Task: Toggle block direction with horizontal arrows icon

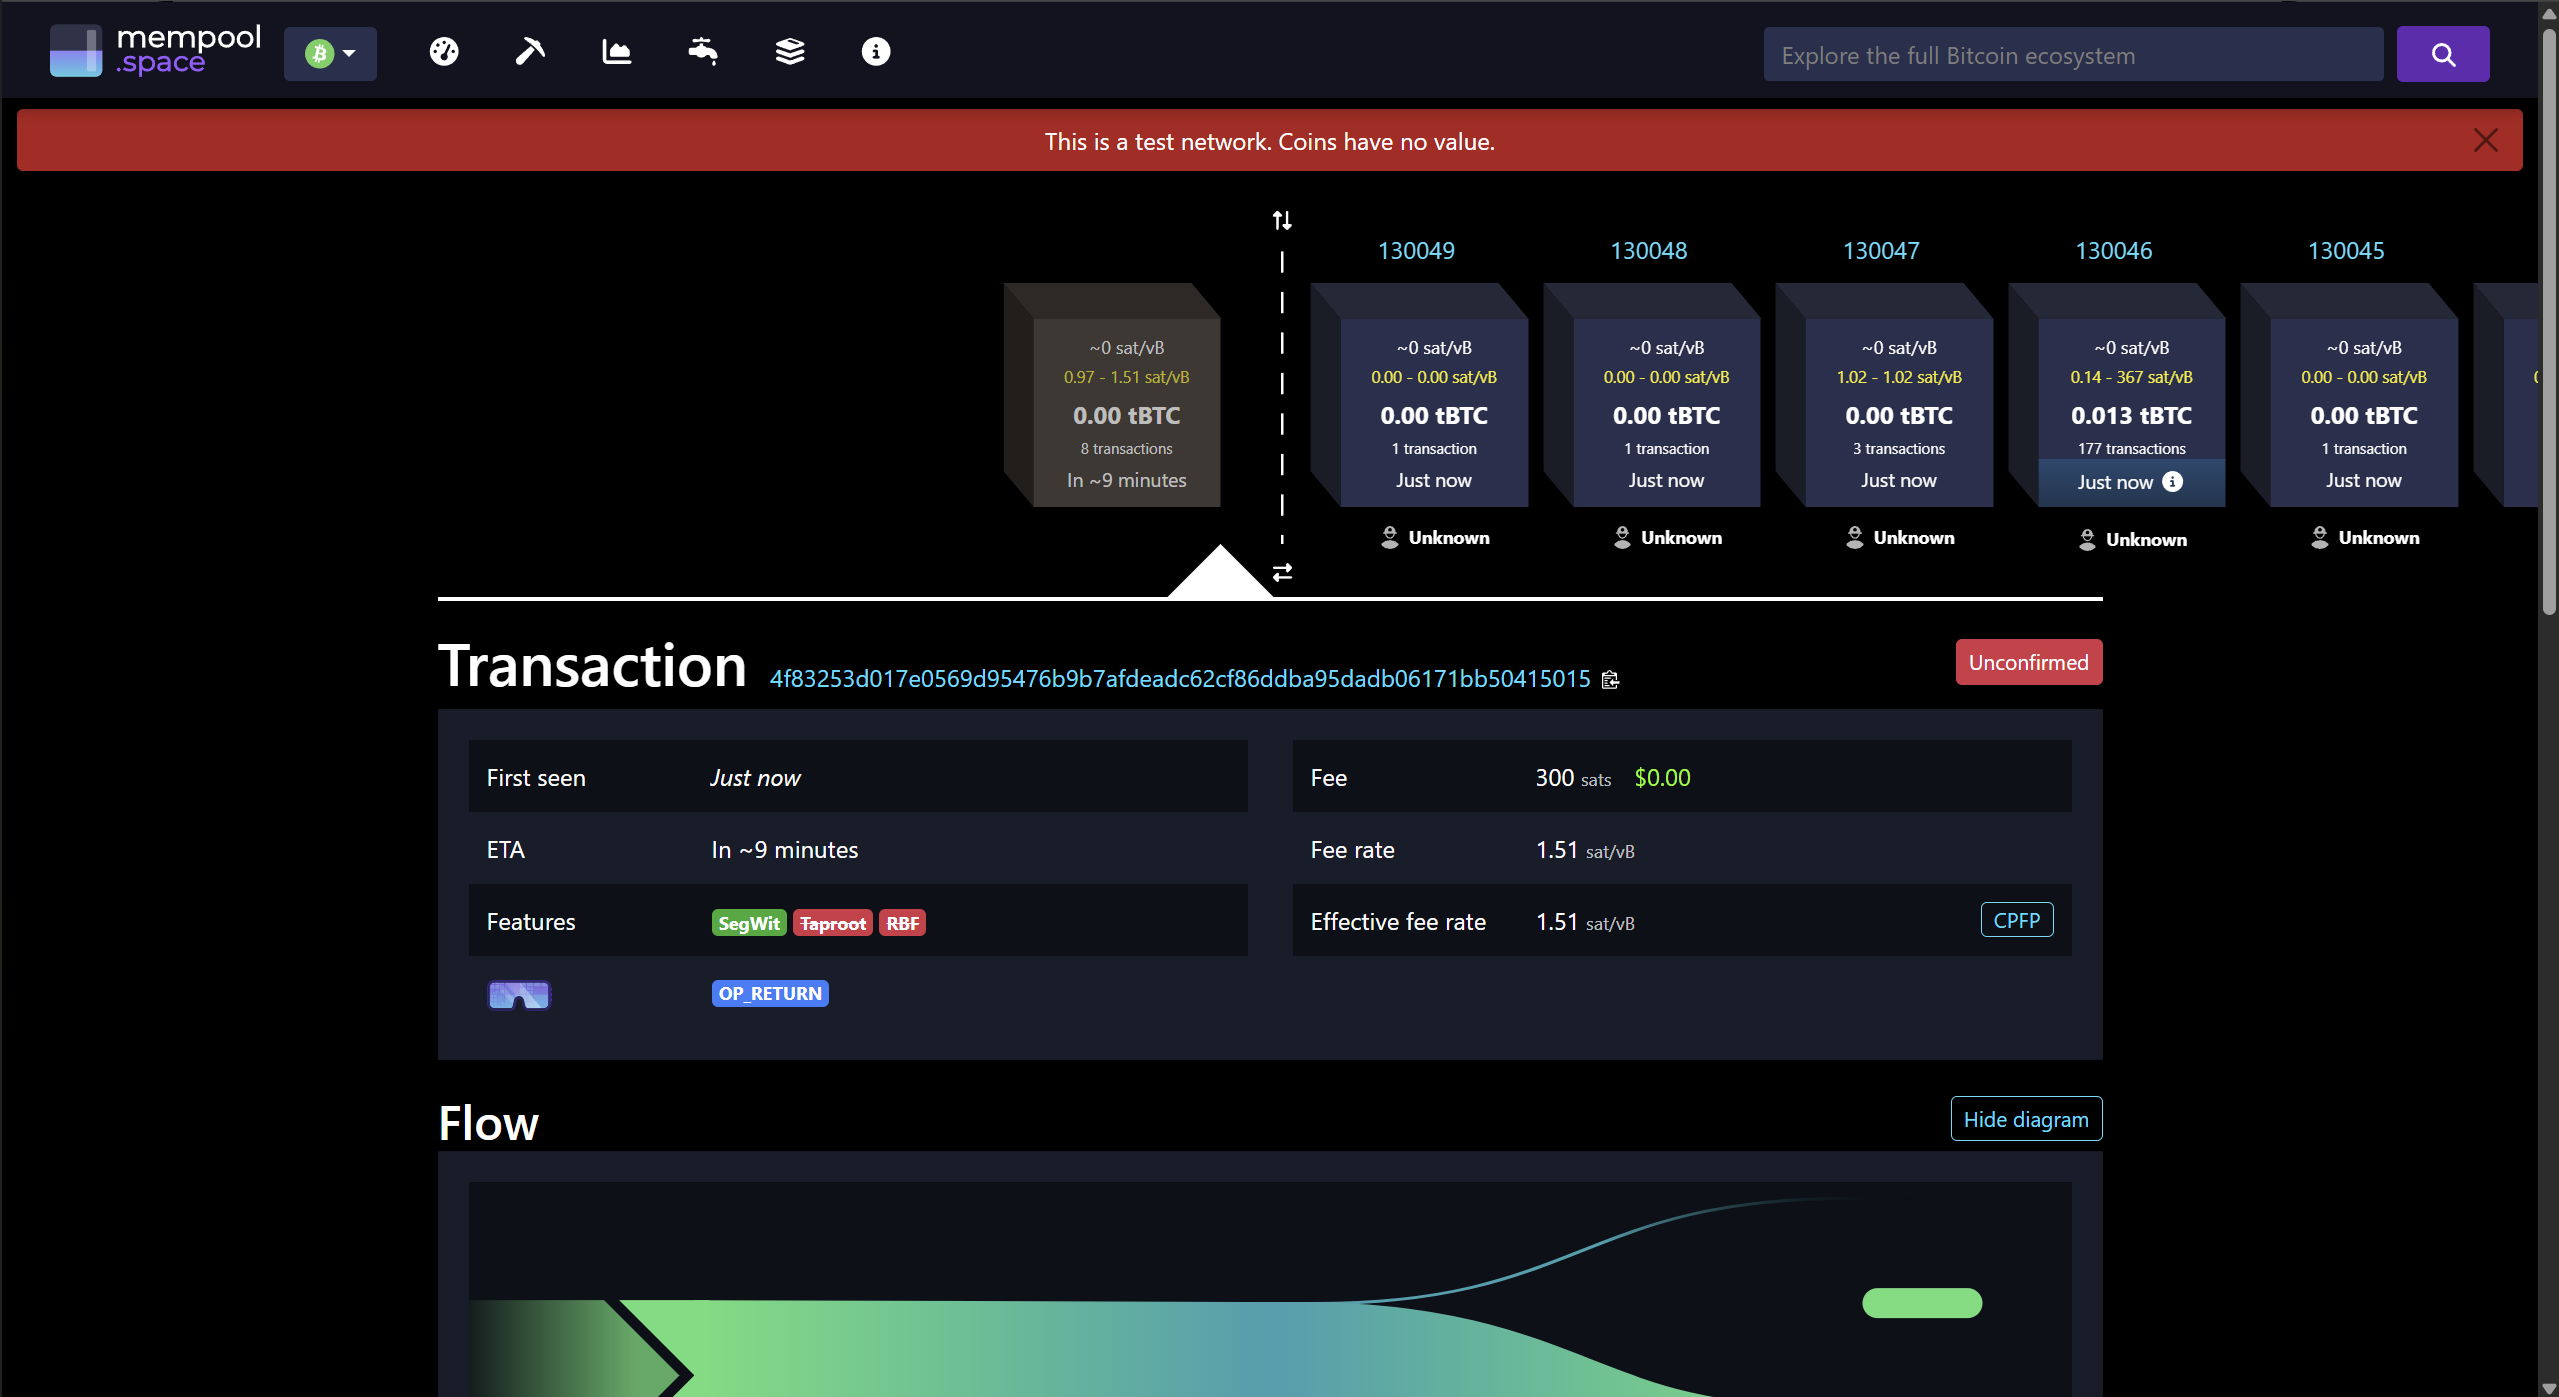Action: tap(1282, 572)
